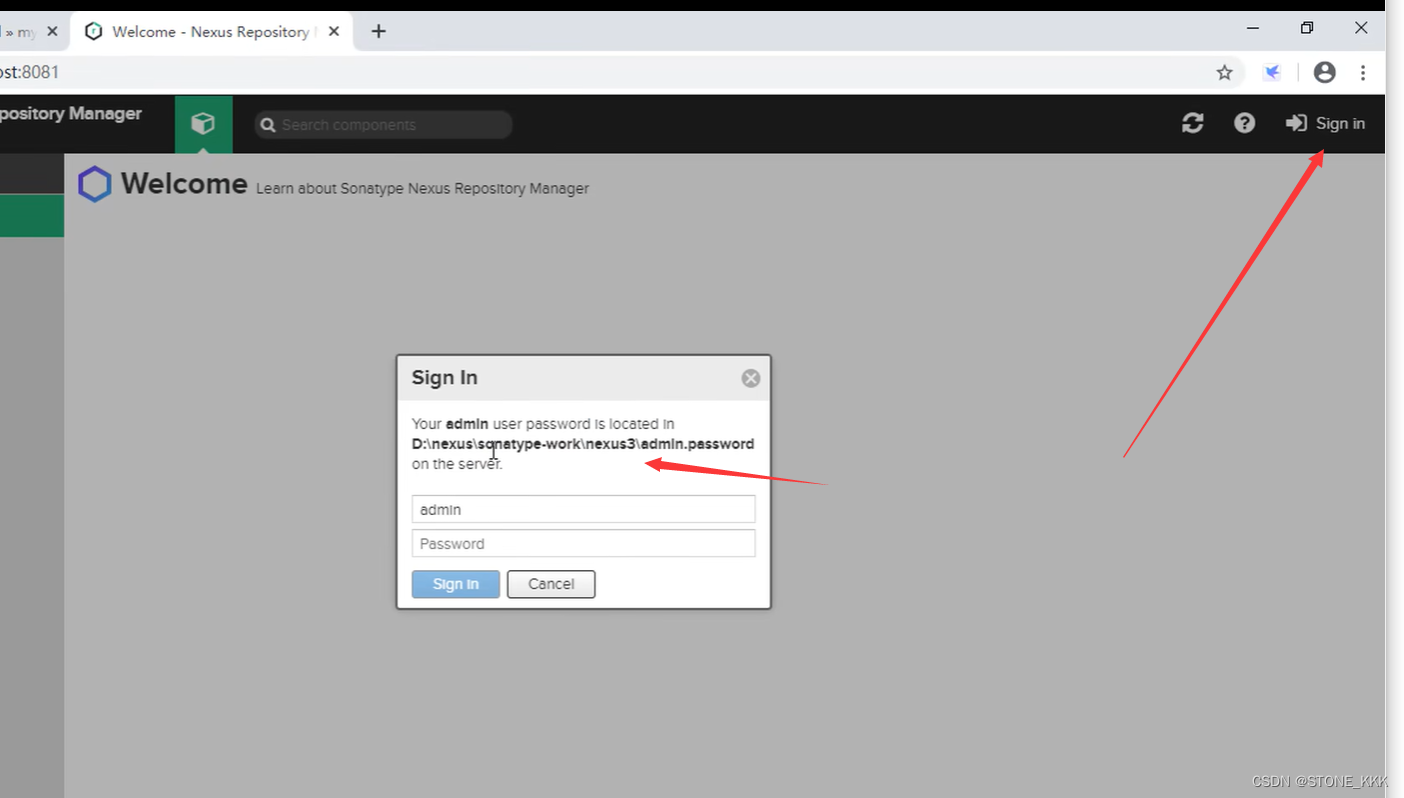Viewport: 1404px width, 798px height.
Task: Click the Password input field
Action: pos(583,543)
